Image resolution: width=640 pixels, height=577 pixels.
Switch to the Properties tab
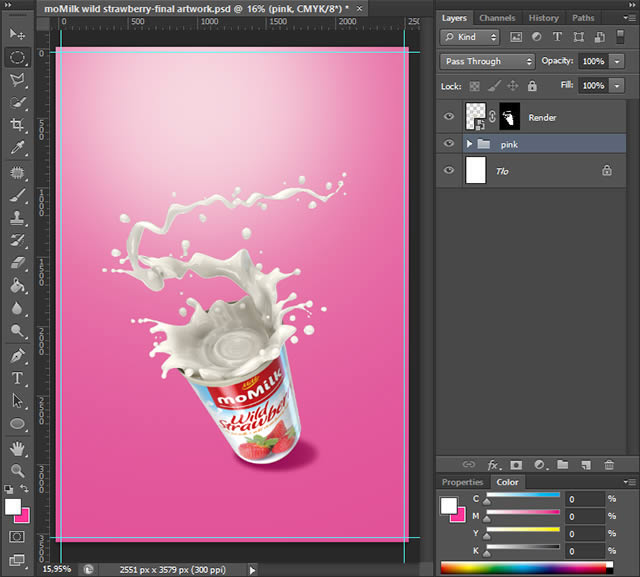tap(462, 482)
